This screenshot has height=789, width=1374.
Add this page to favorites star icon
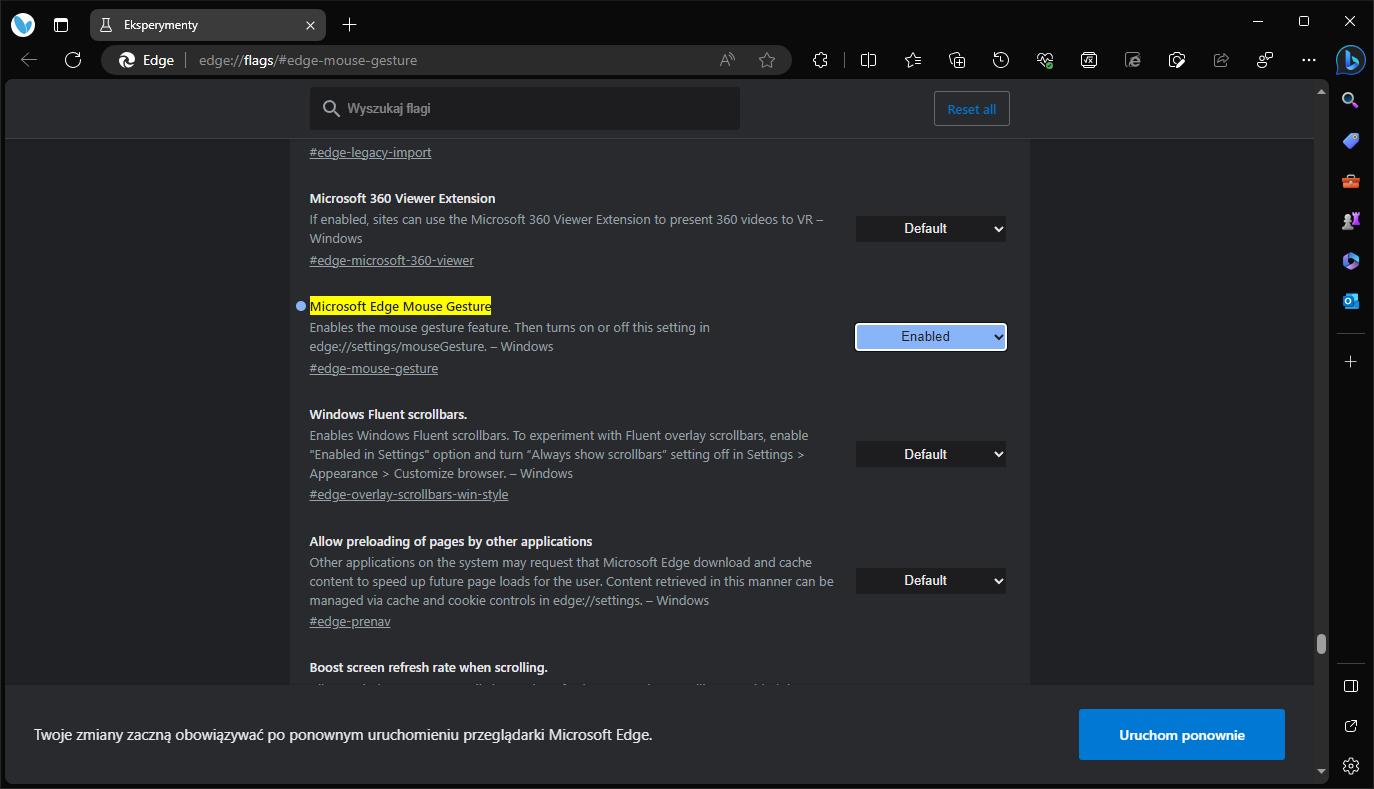767,60
